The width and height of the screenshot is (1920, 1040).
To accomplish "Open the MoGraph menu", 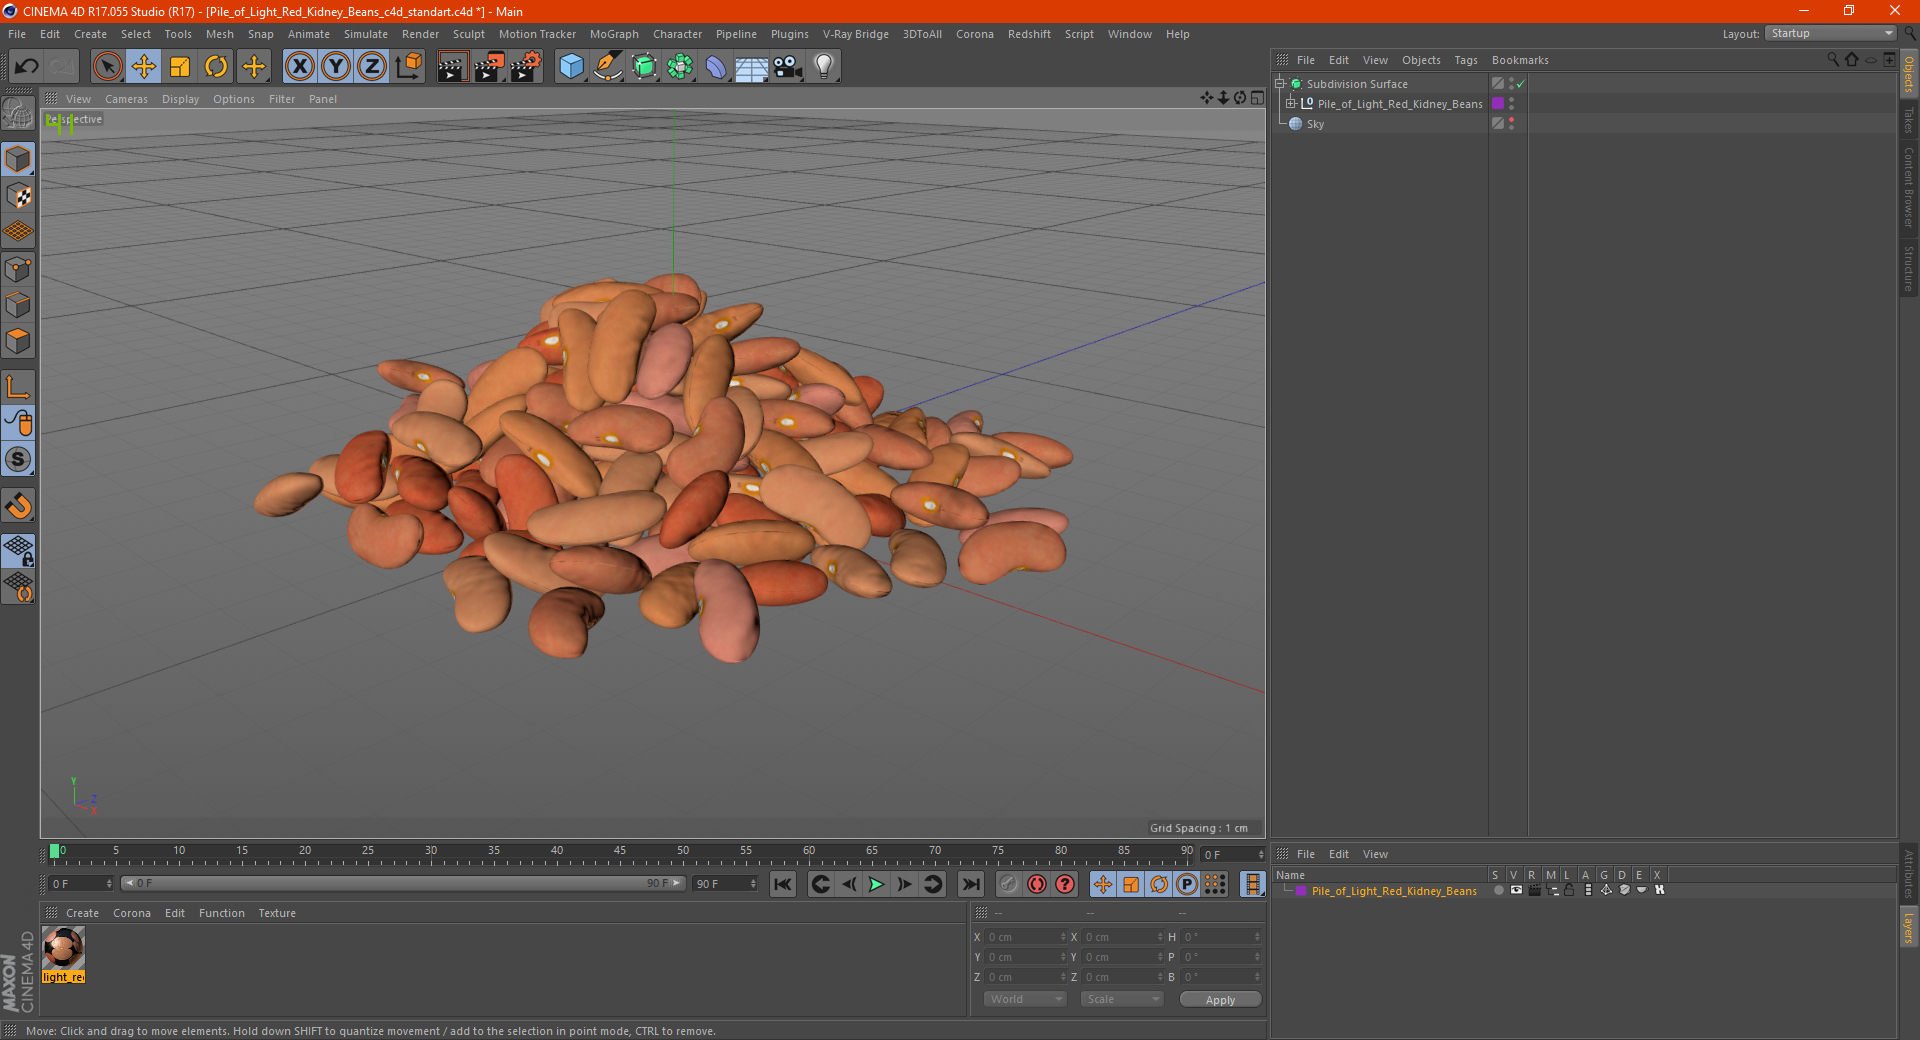I will [x=614, y=34].
